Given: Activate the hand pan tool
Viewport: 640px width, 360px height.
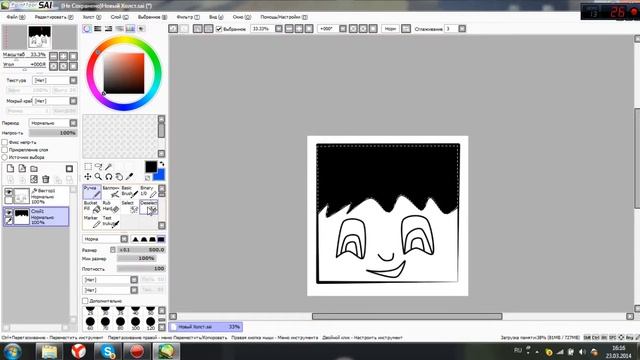Looking at the screenshot, I should [119, 177].
